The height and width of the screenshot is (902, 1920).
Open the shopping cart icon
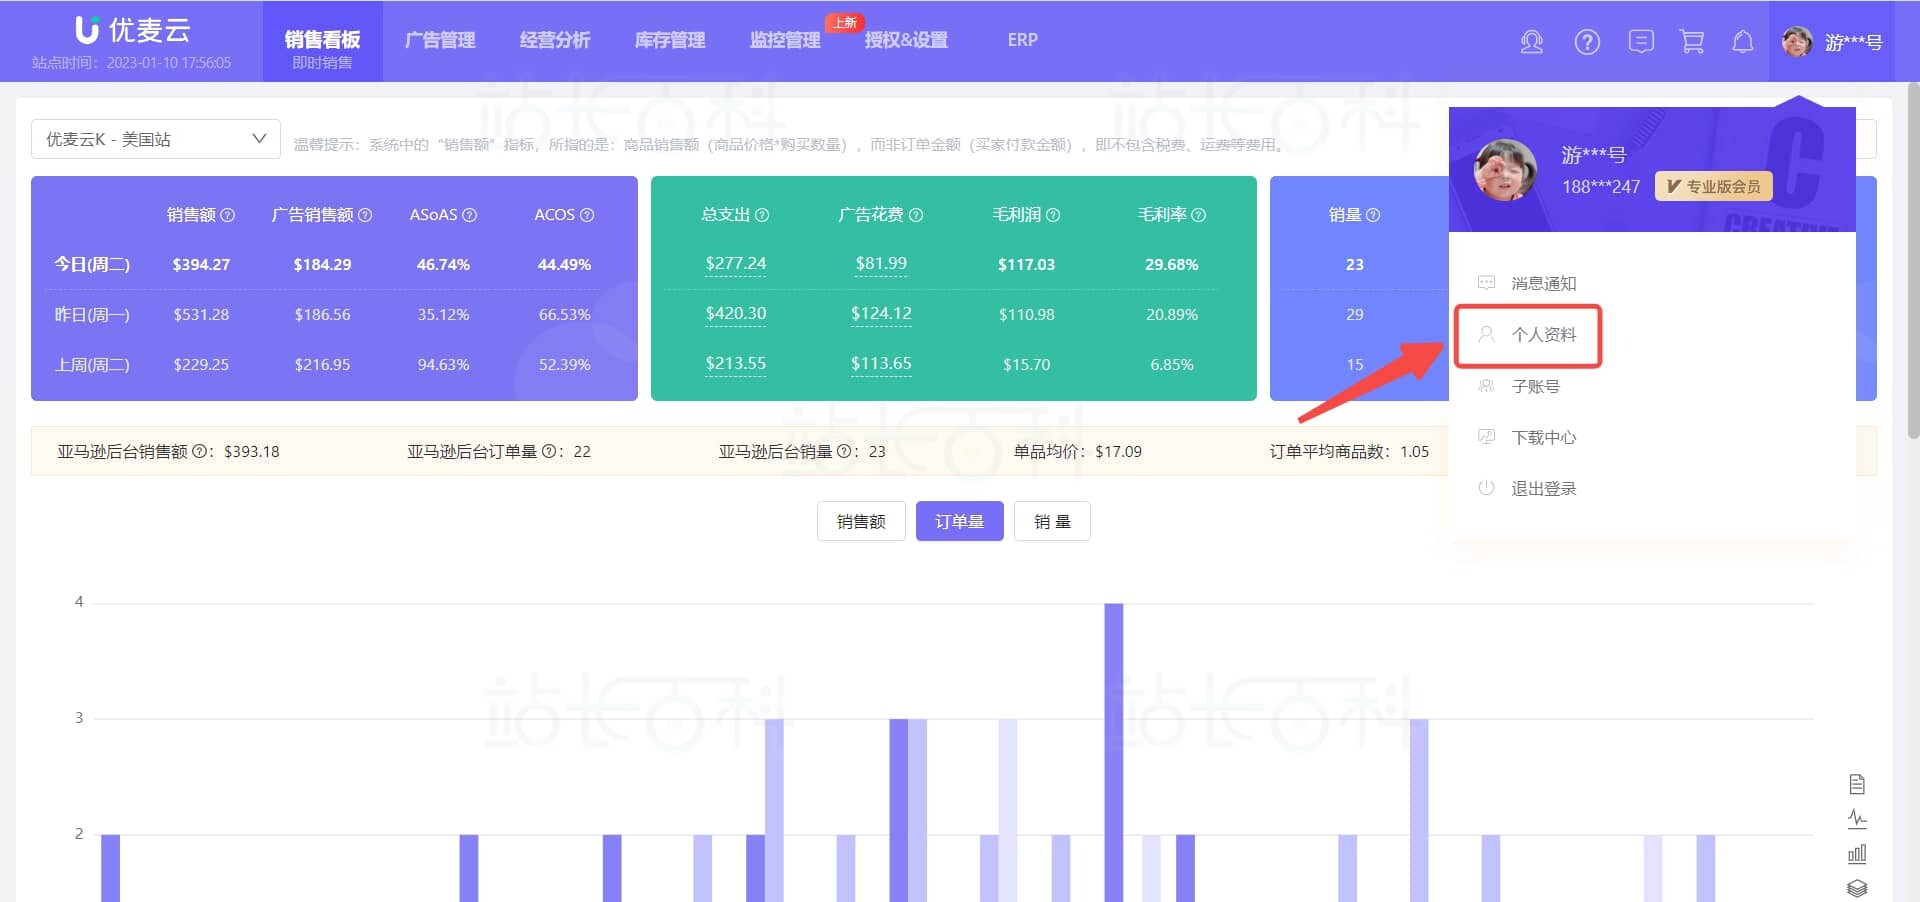[x=1692, y=42]
